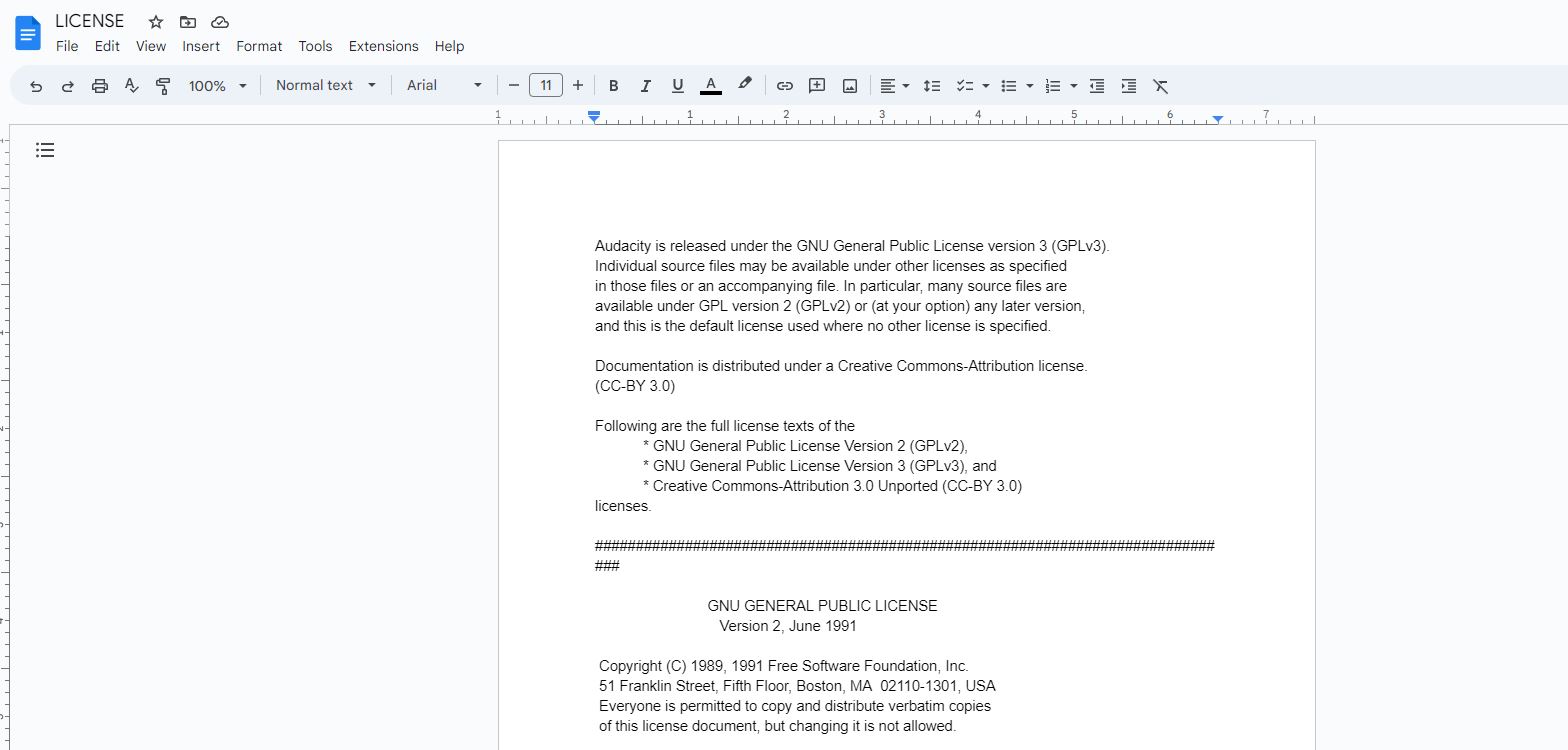The height and width of the screenshot is (750, 1568).
Task: Open the highlight color picker
Action: pos(744,86)
